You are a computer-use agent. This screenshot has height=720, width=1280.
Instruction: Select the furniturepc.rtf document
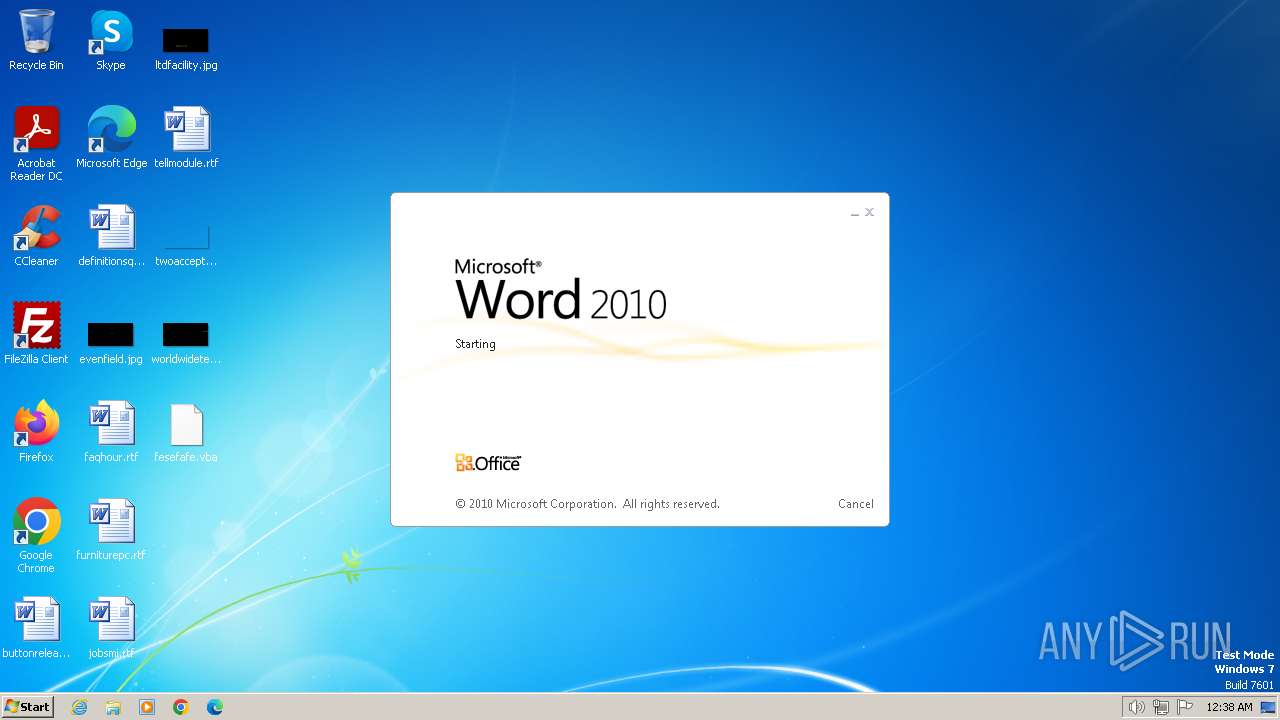[x=111, y=530]
